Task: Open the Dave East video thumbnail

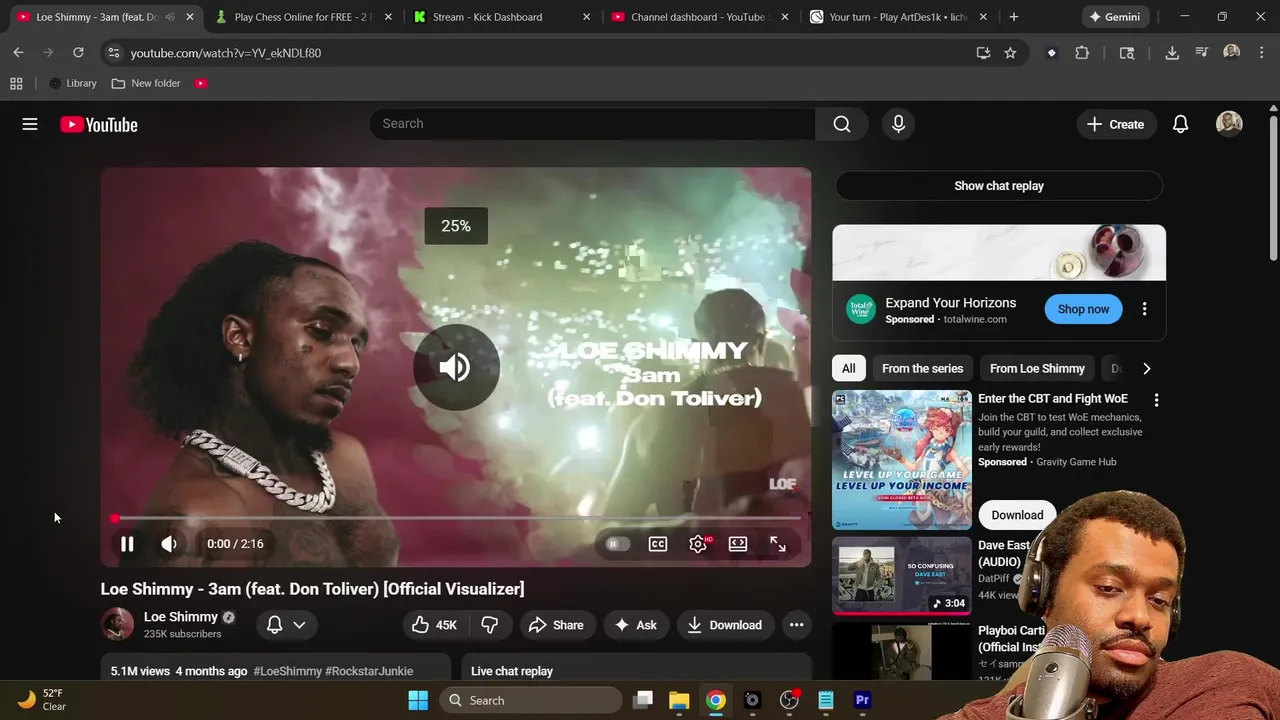Action: 902,576
